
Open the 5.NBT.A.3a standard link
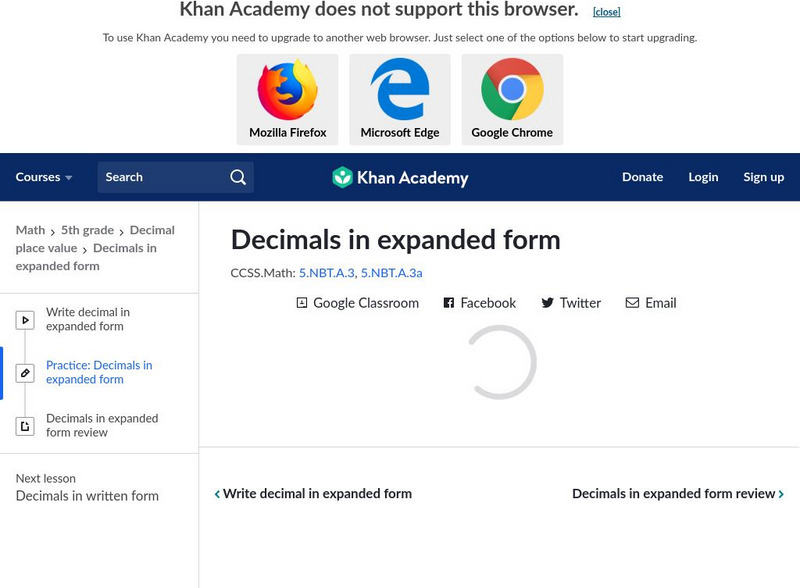[x=392, y=273]
